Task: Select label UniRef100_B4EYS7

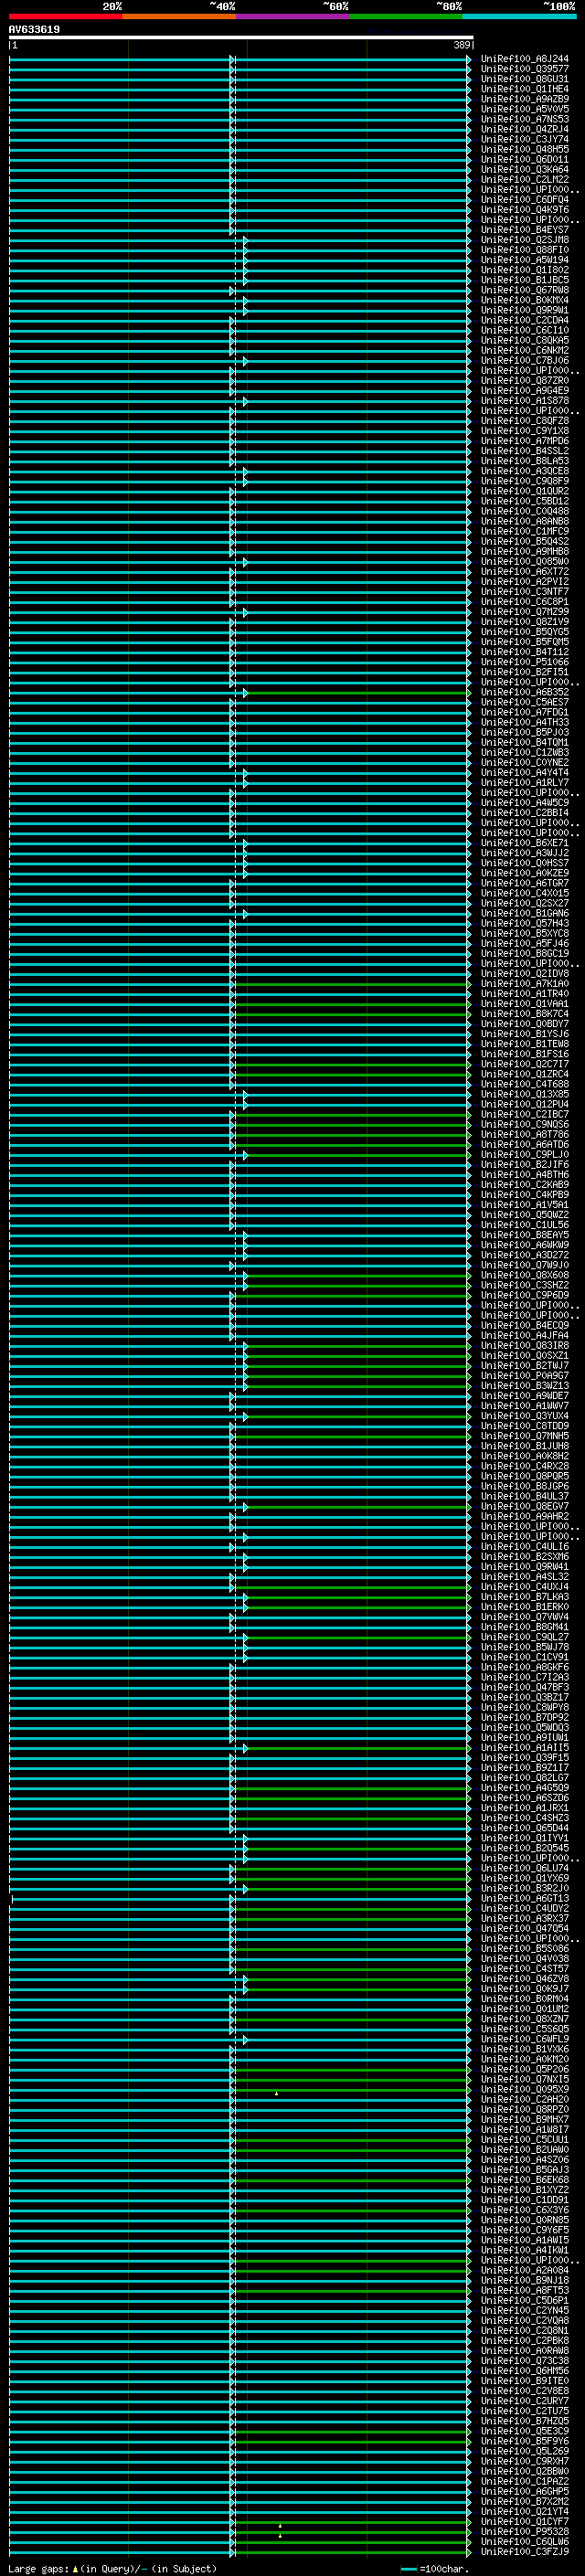Action: click(525, 229)
